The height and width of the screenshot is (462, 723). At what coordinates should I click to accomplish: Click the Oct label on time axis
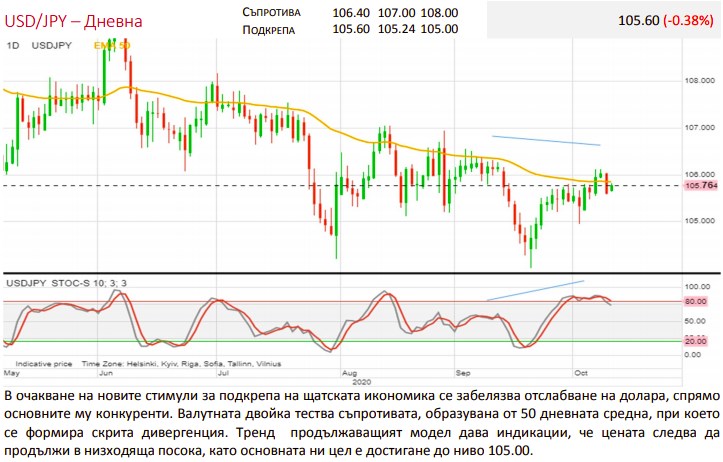tap(581, 373)
